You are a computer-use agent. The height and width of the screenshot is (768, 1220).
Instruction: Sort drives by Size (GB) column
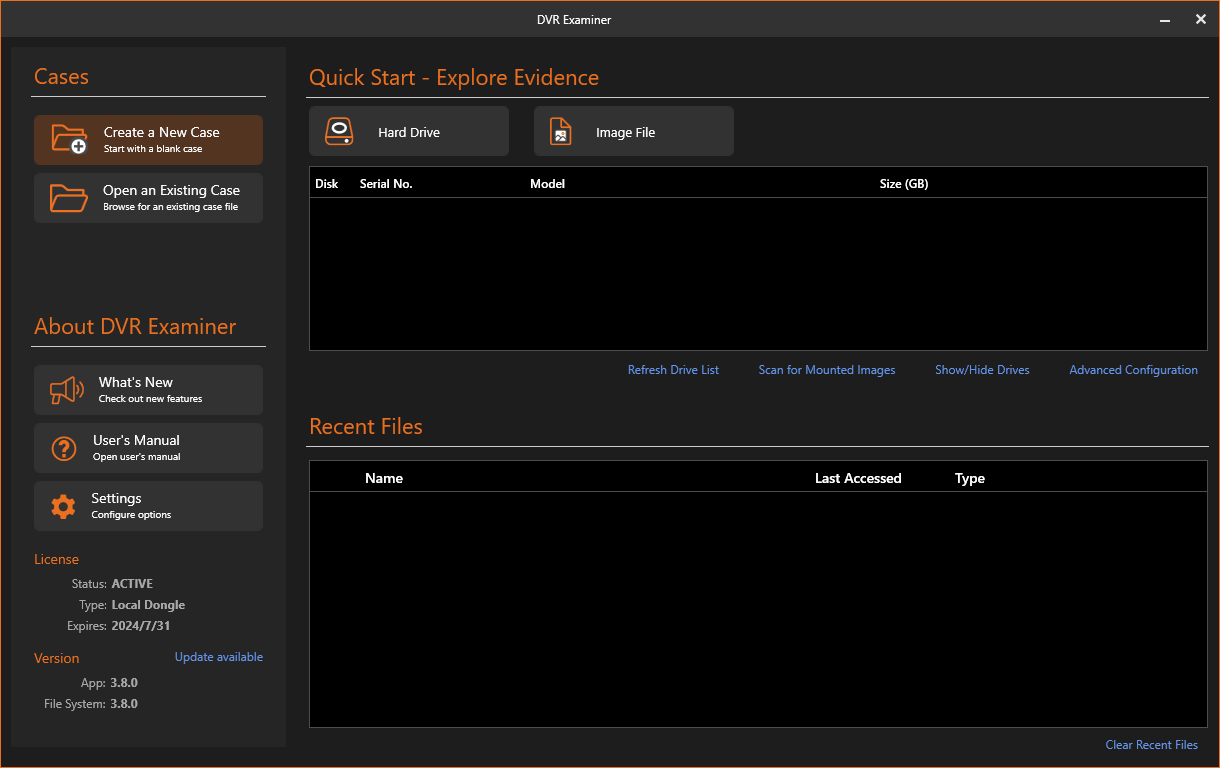[x=903, y=184]
